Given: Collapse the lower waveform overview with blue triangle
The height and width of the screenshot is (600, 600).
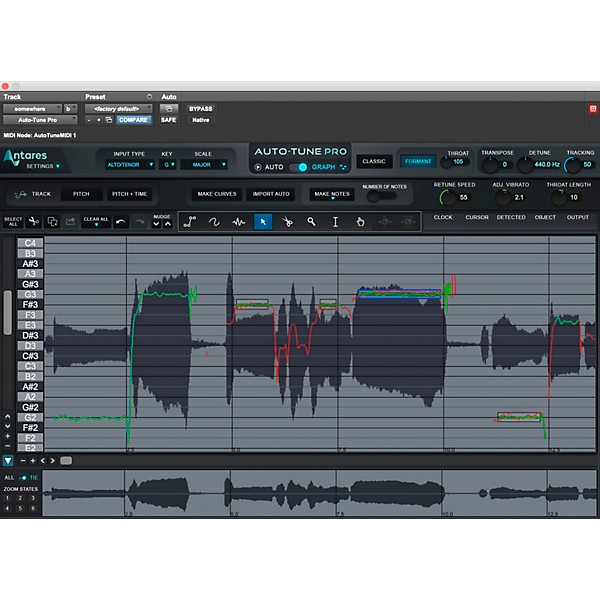Looking at the screenshot, I should tap(8, 461).
